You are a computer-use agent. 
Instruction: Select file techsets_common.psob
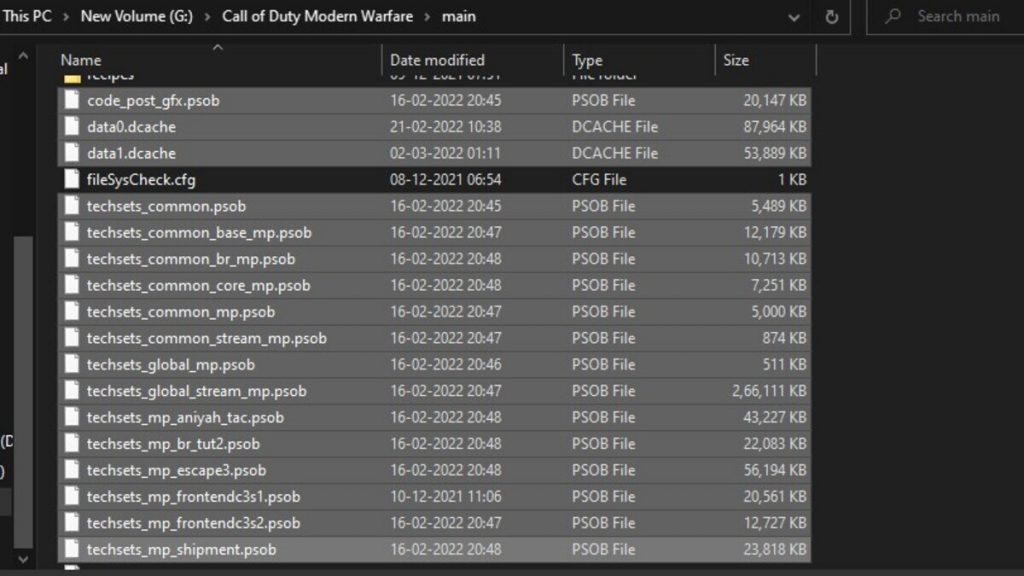(167, 206)
